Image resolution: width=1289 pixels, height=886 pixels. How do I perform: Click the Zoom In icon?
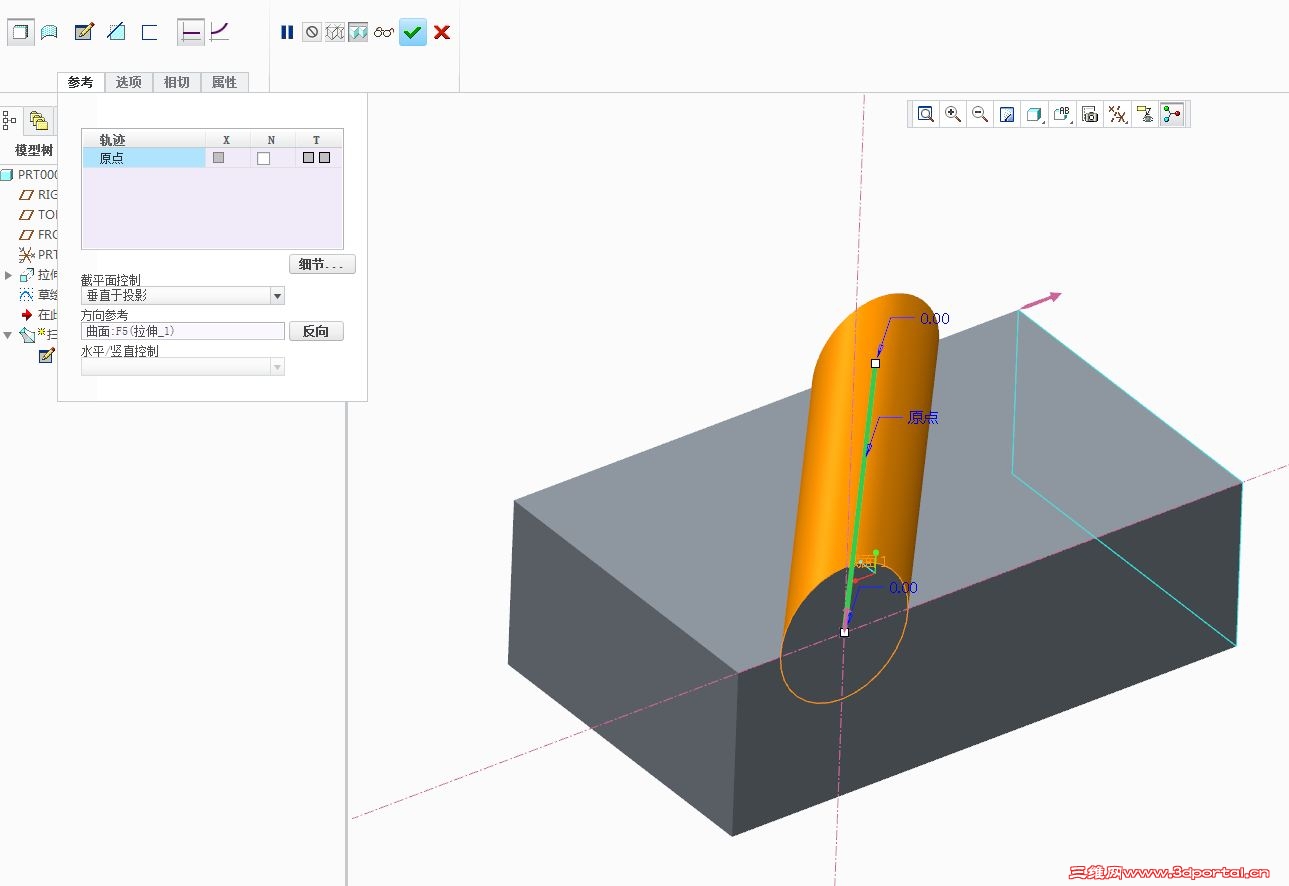coord(953,114)
